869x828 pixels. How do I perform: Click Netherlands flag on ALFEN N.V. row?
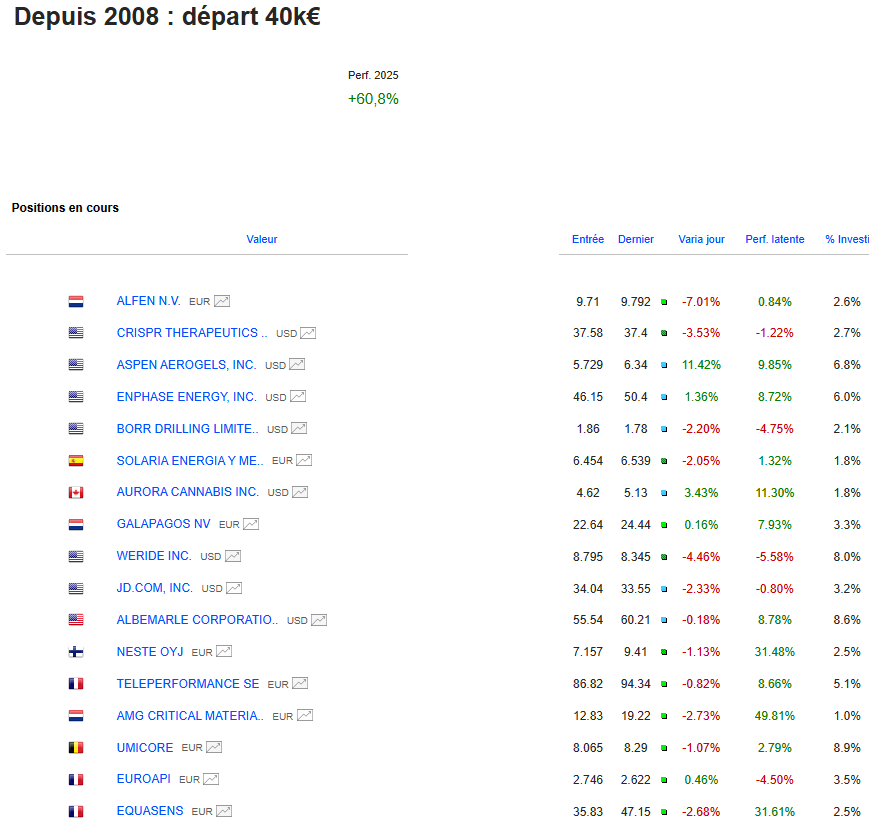76,301
